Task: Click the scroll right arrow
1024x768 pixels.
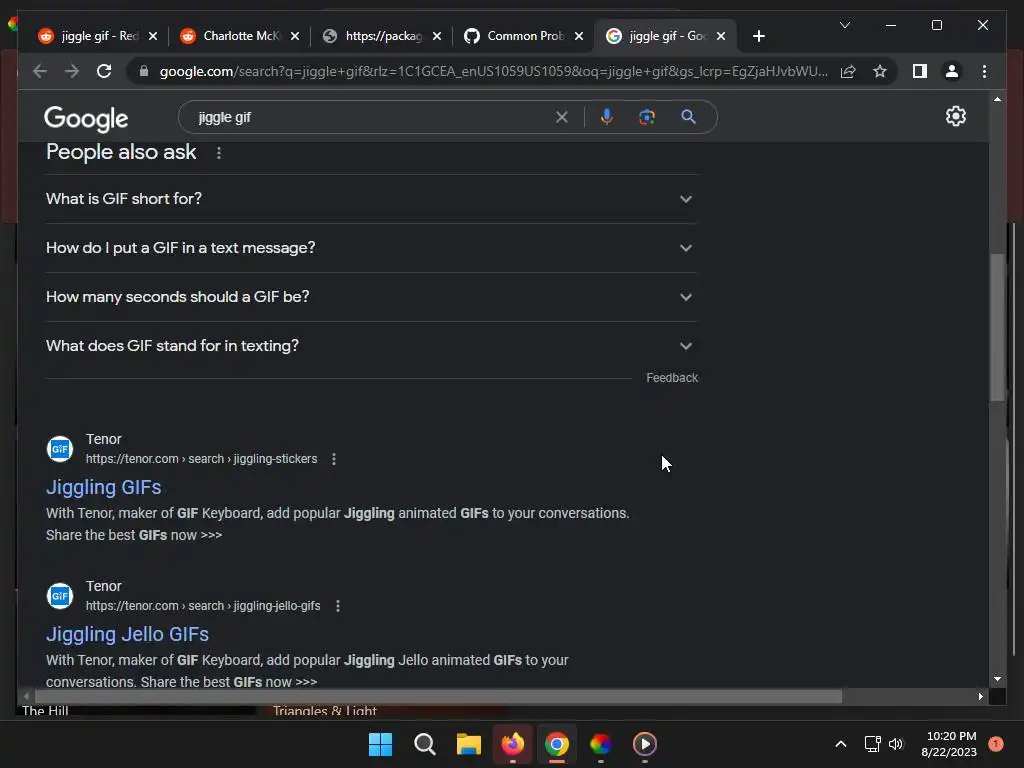Action: pos(980,697)
